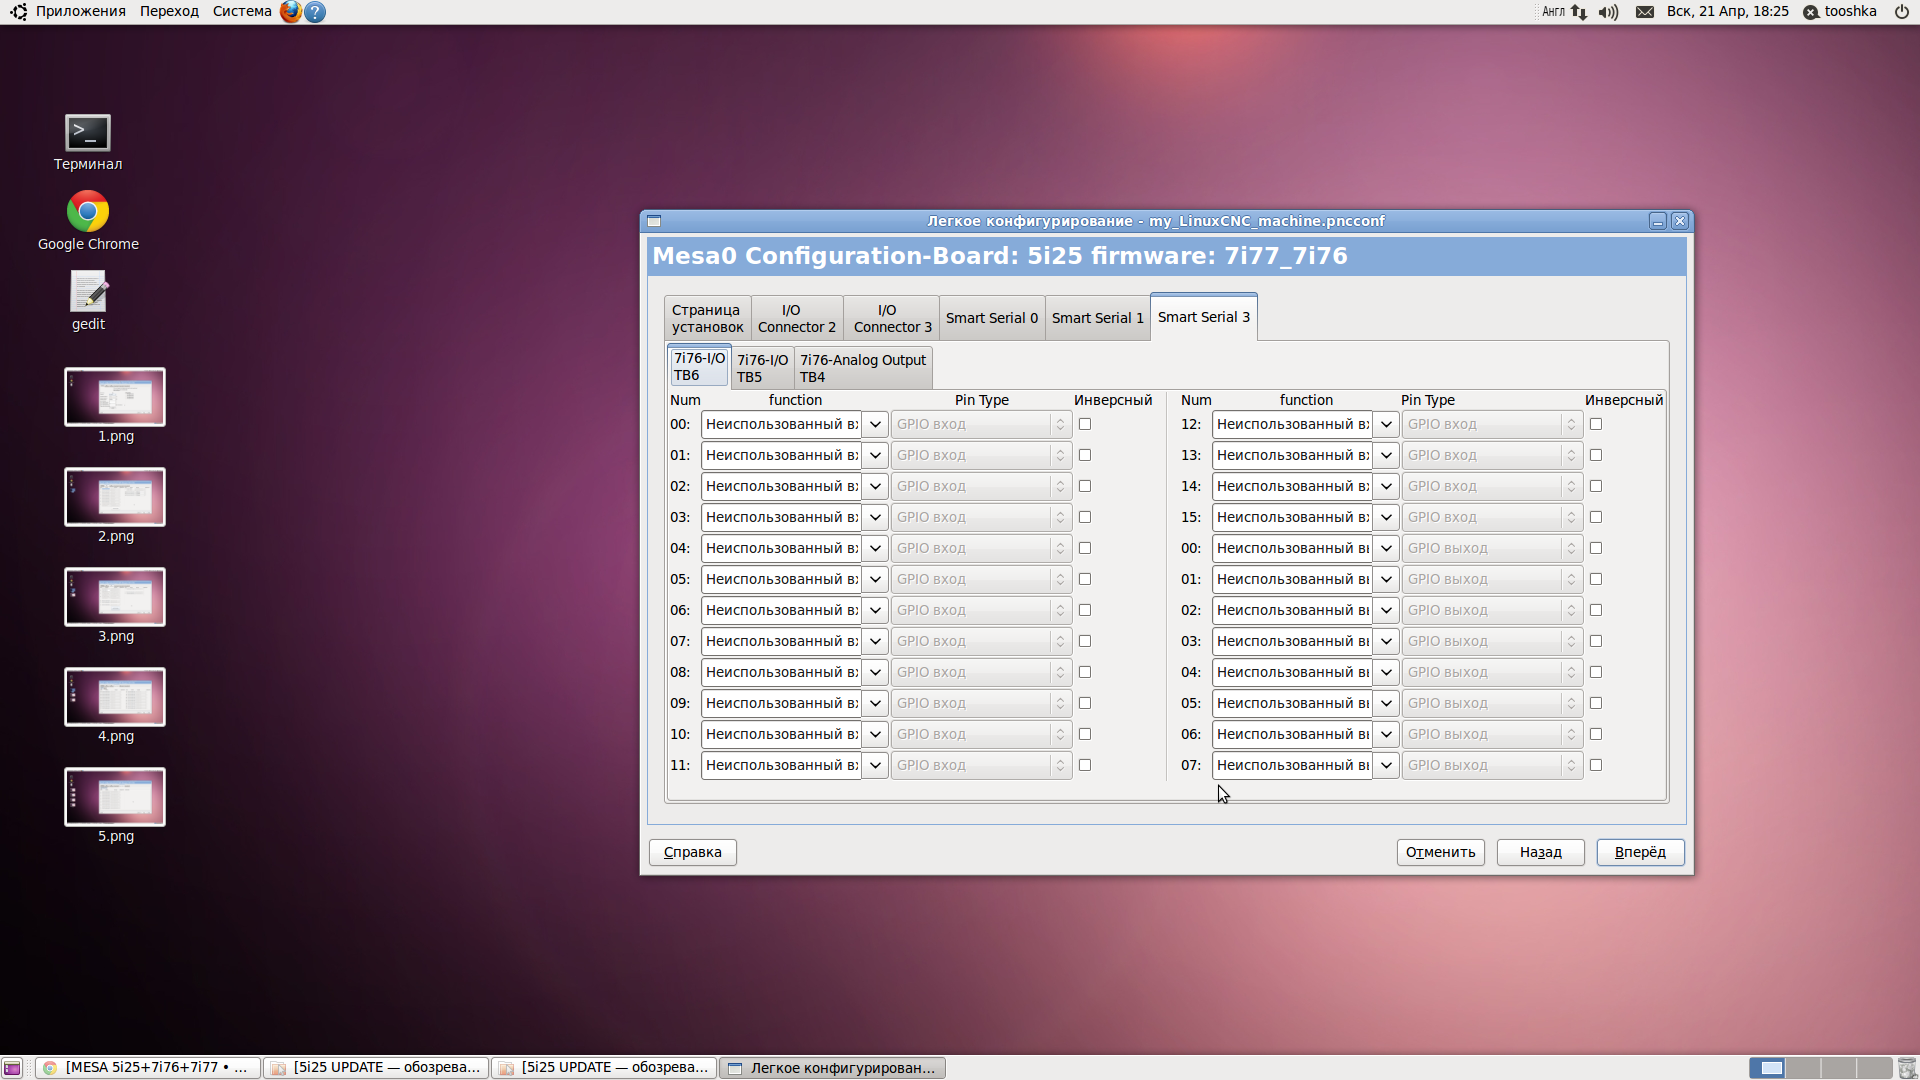Click the Firefox launcher in top panel
This screenshot has height=1080, width=1920.
click(290, 12)
